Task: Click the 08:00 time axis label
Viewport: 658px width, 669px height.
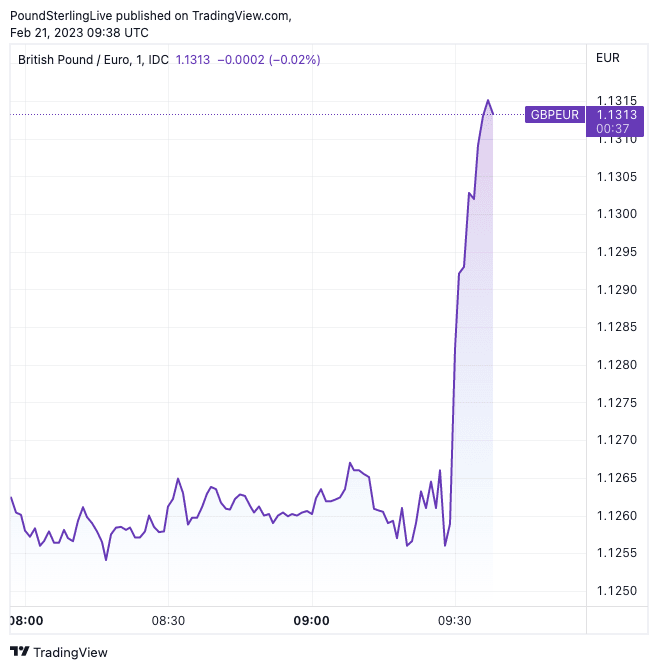Action: coord(26,621)
